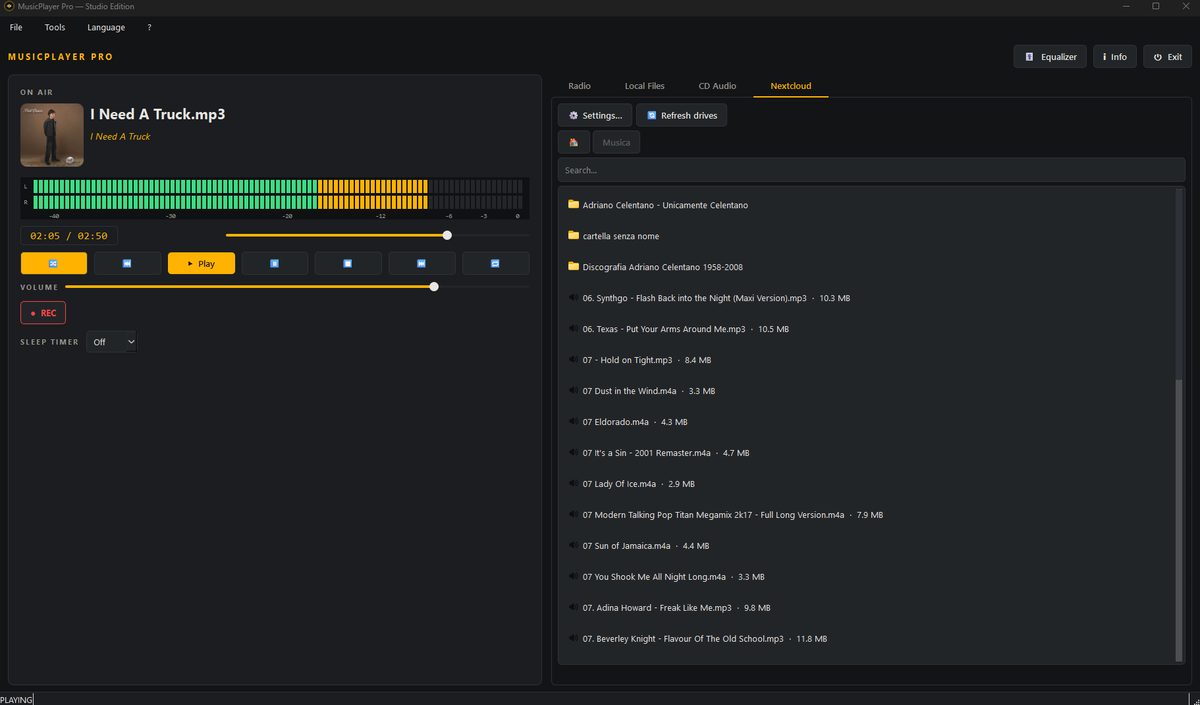
Task: Start recording with the REC button
Action: point(43,313)
